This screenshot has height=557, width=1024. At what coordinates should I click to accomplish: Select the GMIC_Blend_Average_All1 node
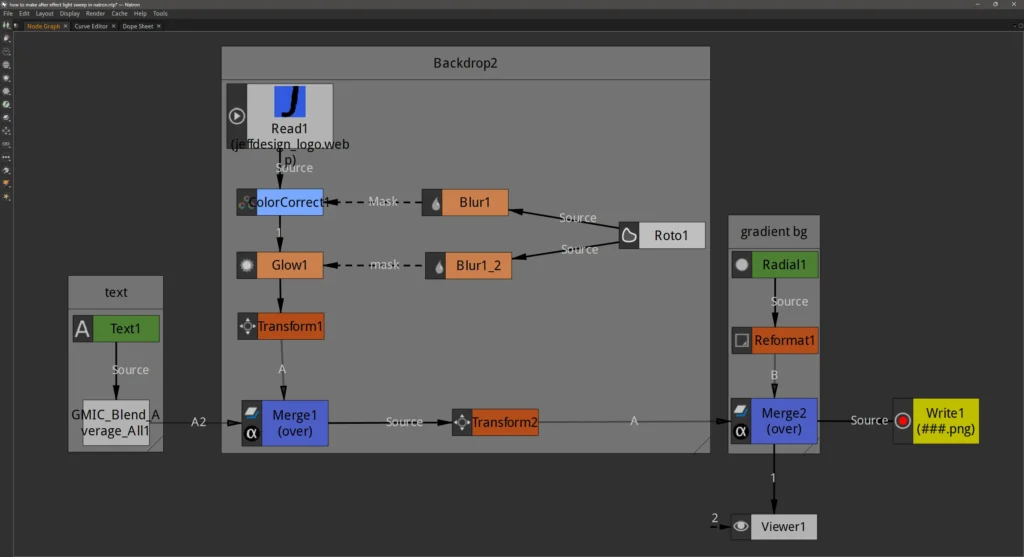[116, 424]
